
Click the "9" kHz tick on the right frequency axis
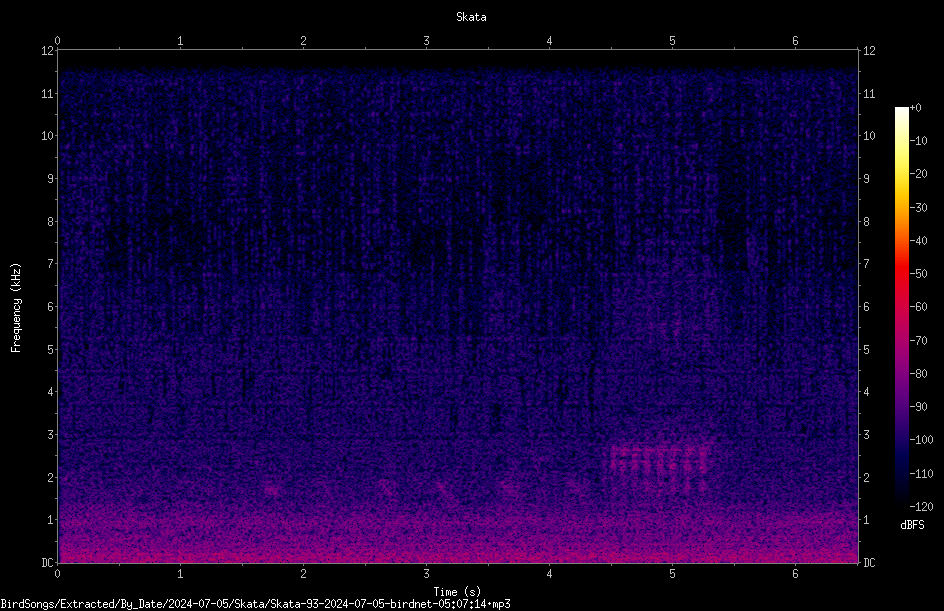pos(866,179)
